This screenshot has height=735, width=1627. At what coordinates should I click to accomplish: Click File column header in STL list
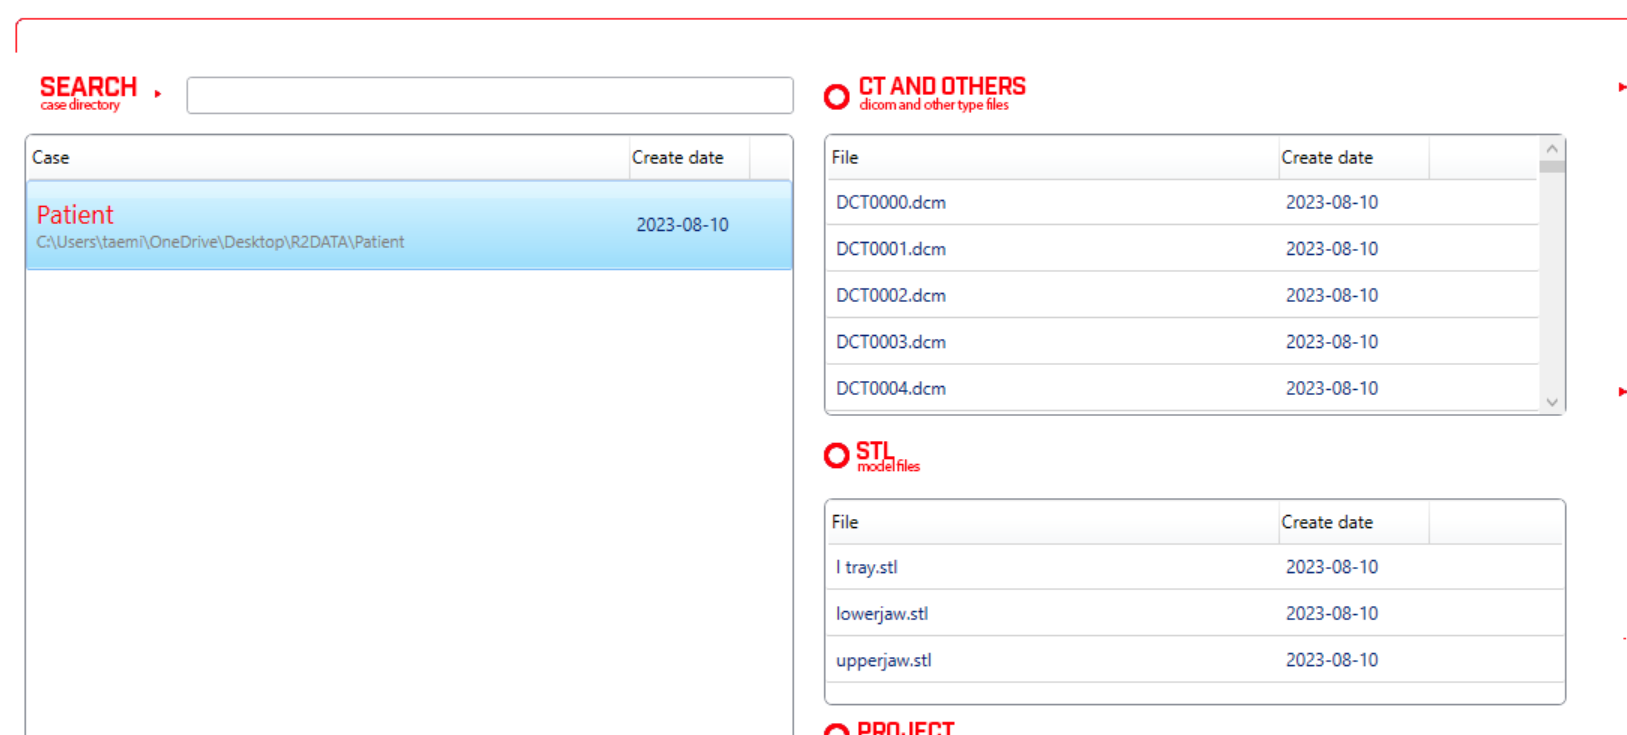[x=1053, y=522]
